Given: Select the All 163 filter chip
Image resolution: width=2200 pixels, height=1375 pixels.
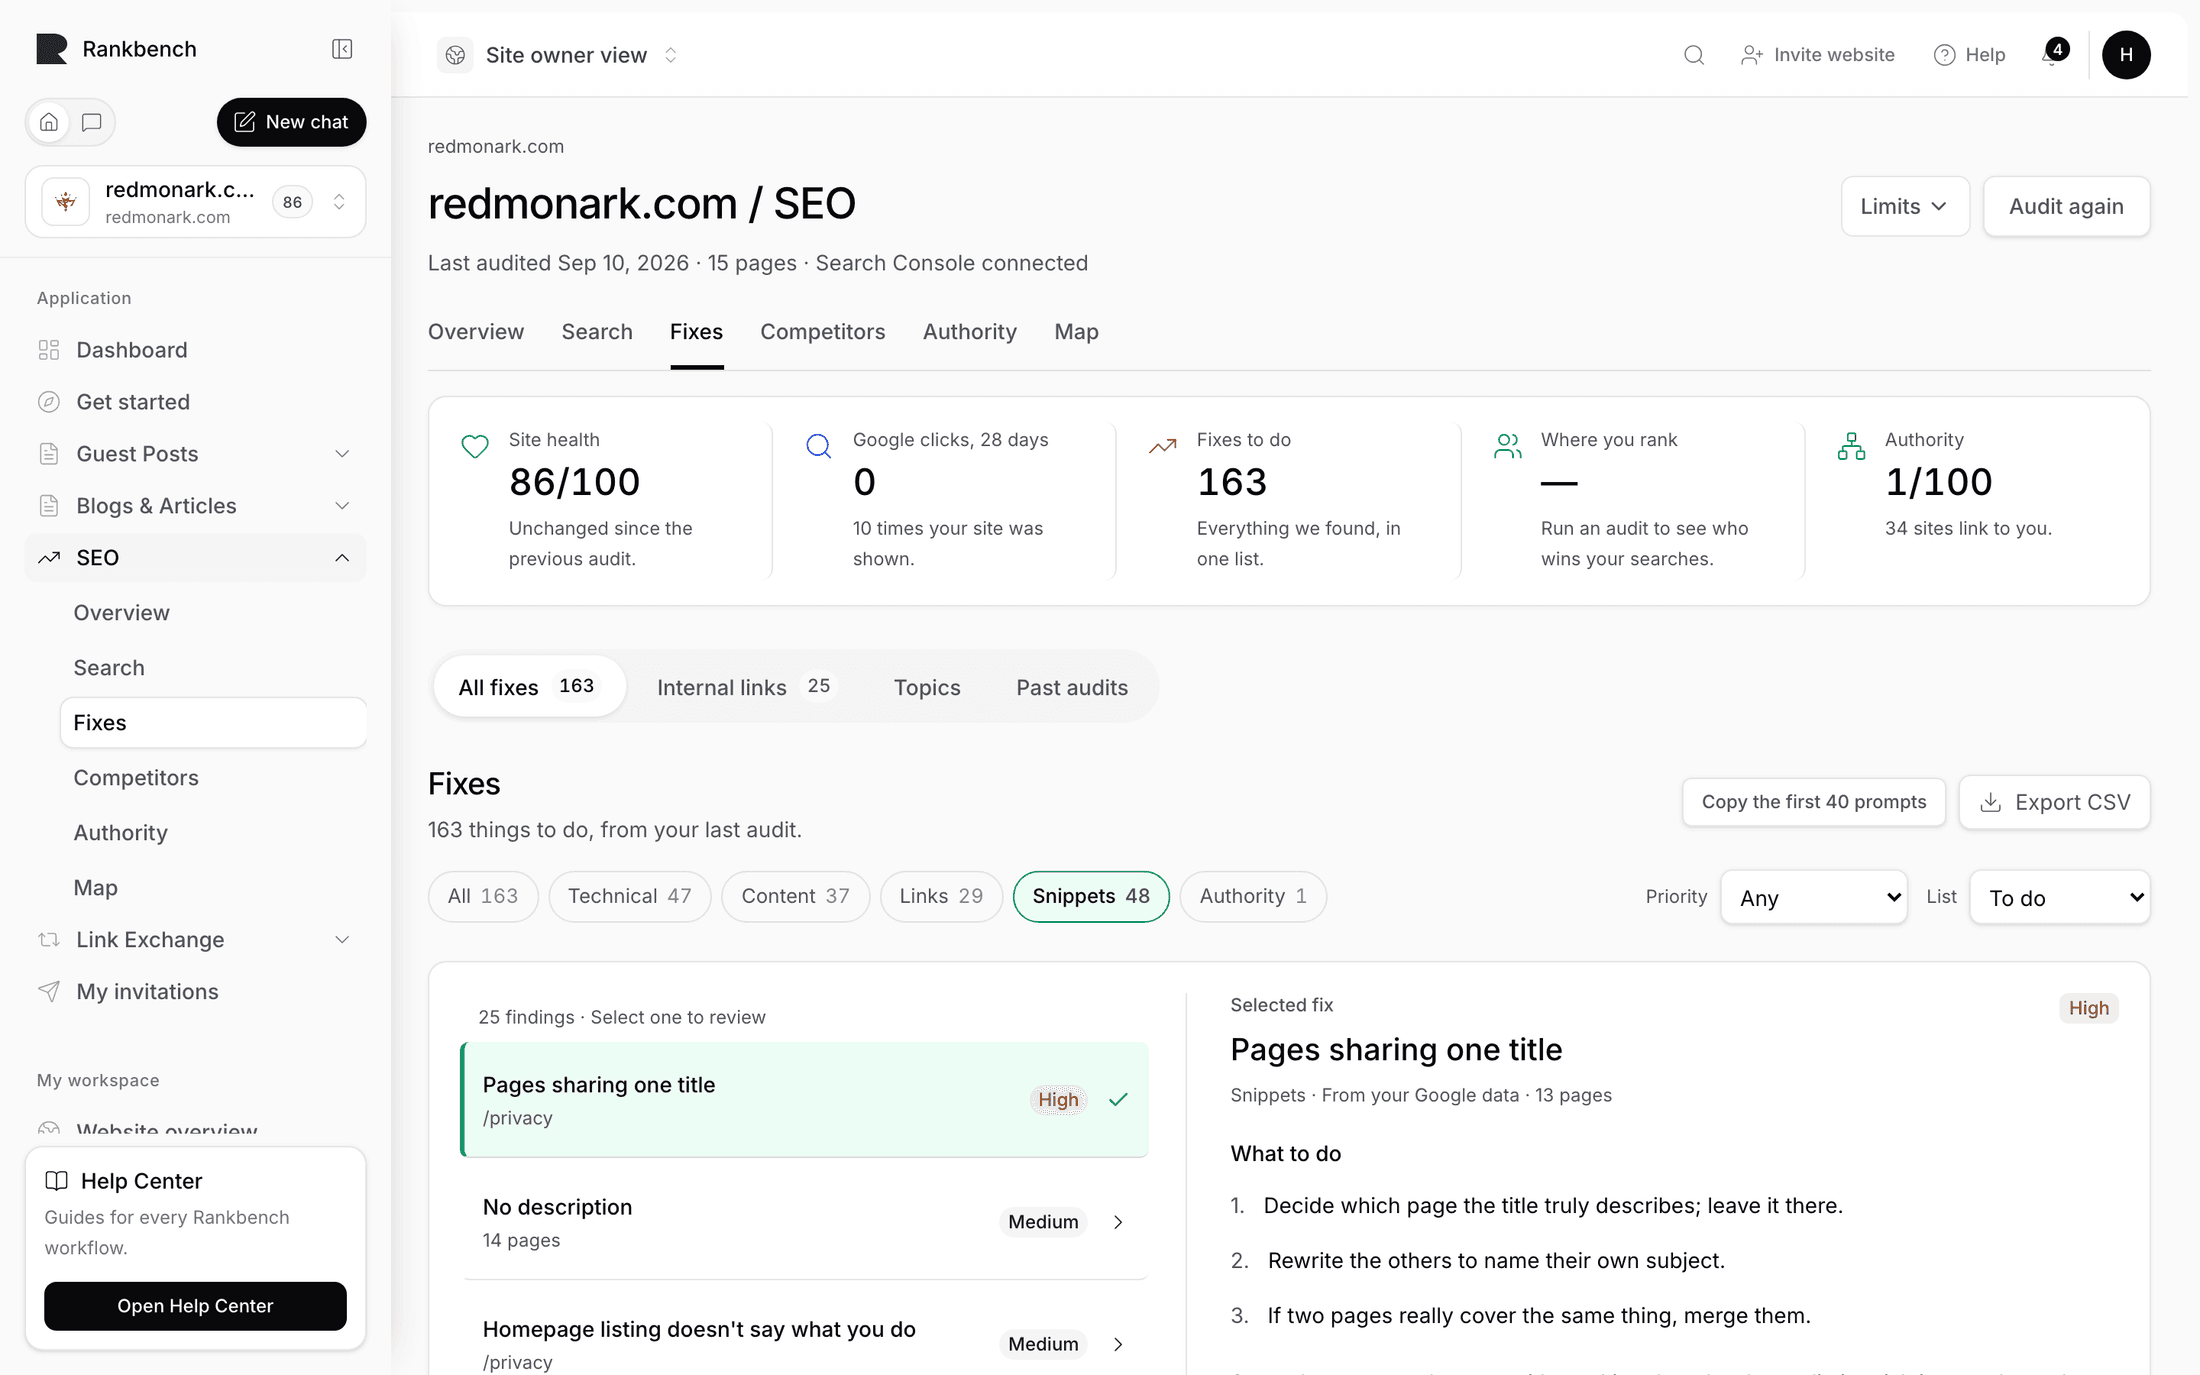Looking at the screenshot, I should [483, 896].
